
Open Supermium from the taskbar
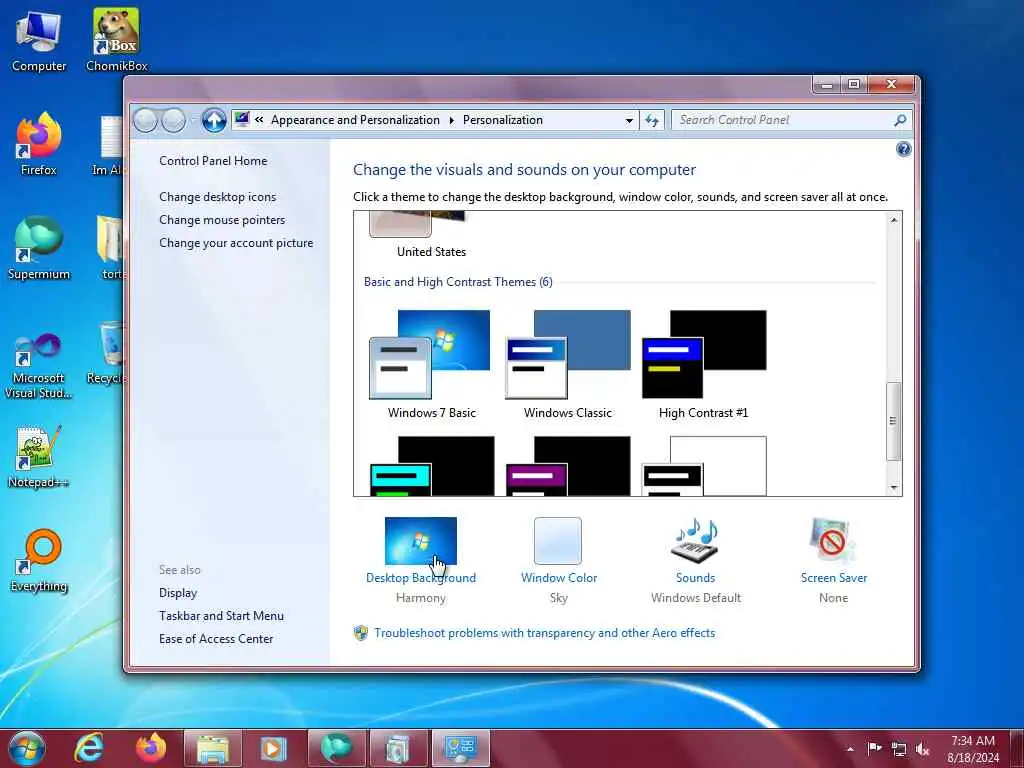click(336, 748)
